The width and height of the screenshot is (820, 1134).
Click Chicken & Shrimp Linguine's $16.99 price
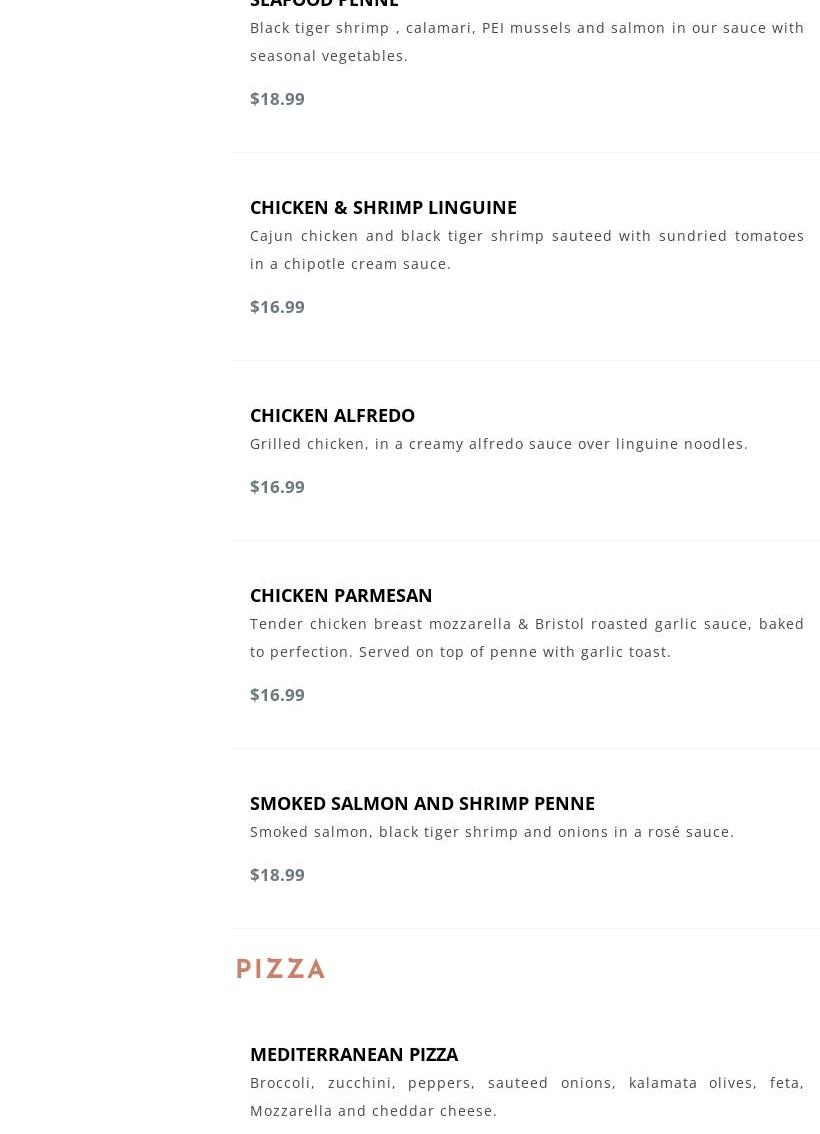pyautogui.click(x=277, y=306)
